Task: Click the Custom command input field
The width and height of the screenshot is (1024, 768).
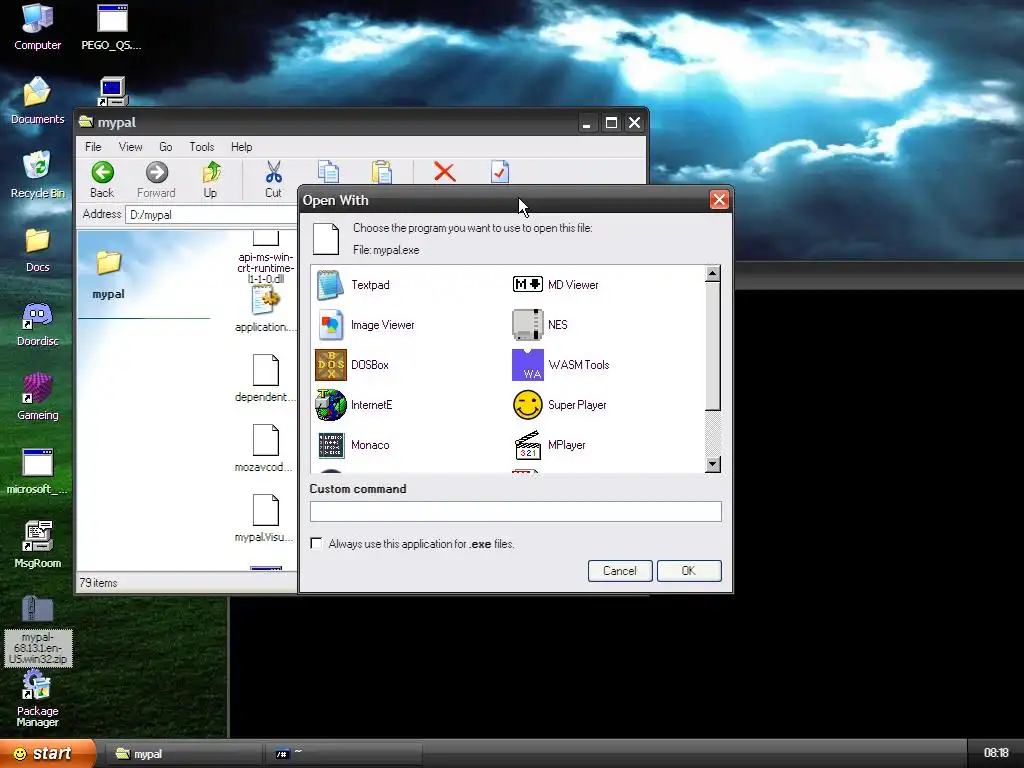Action: tap(515, 511)
